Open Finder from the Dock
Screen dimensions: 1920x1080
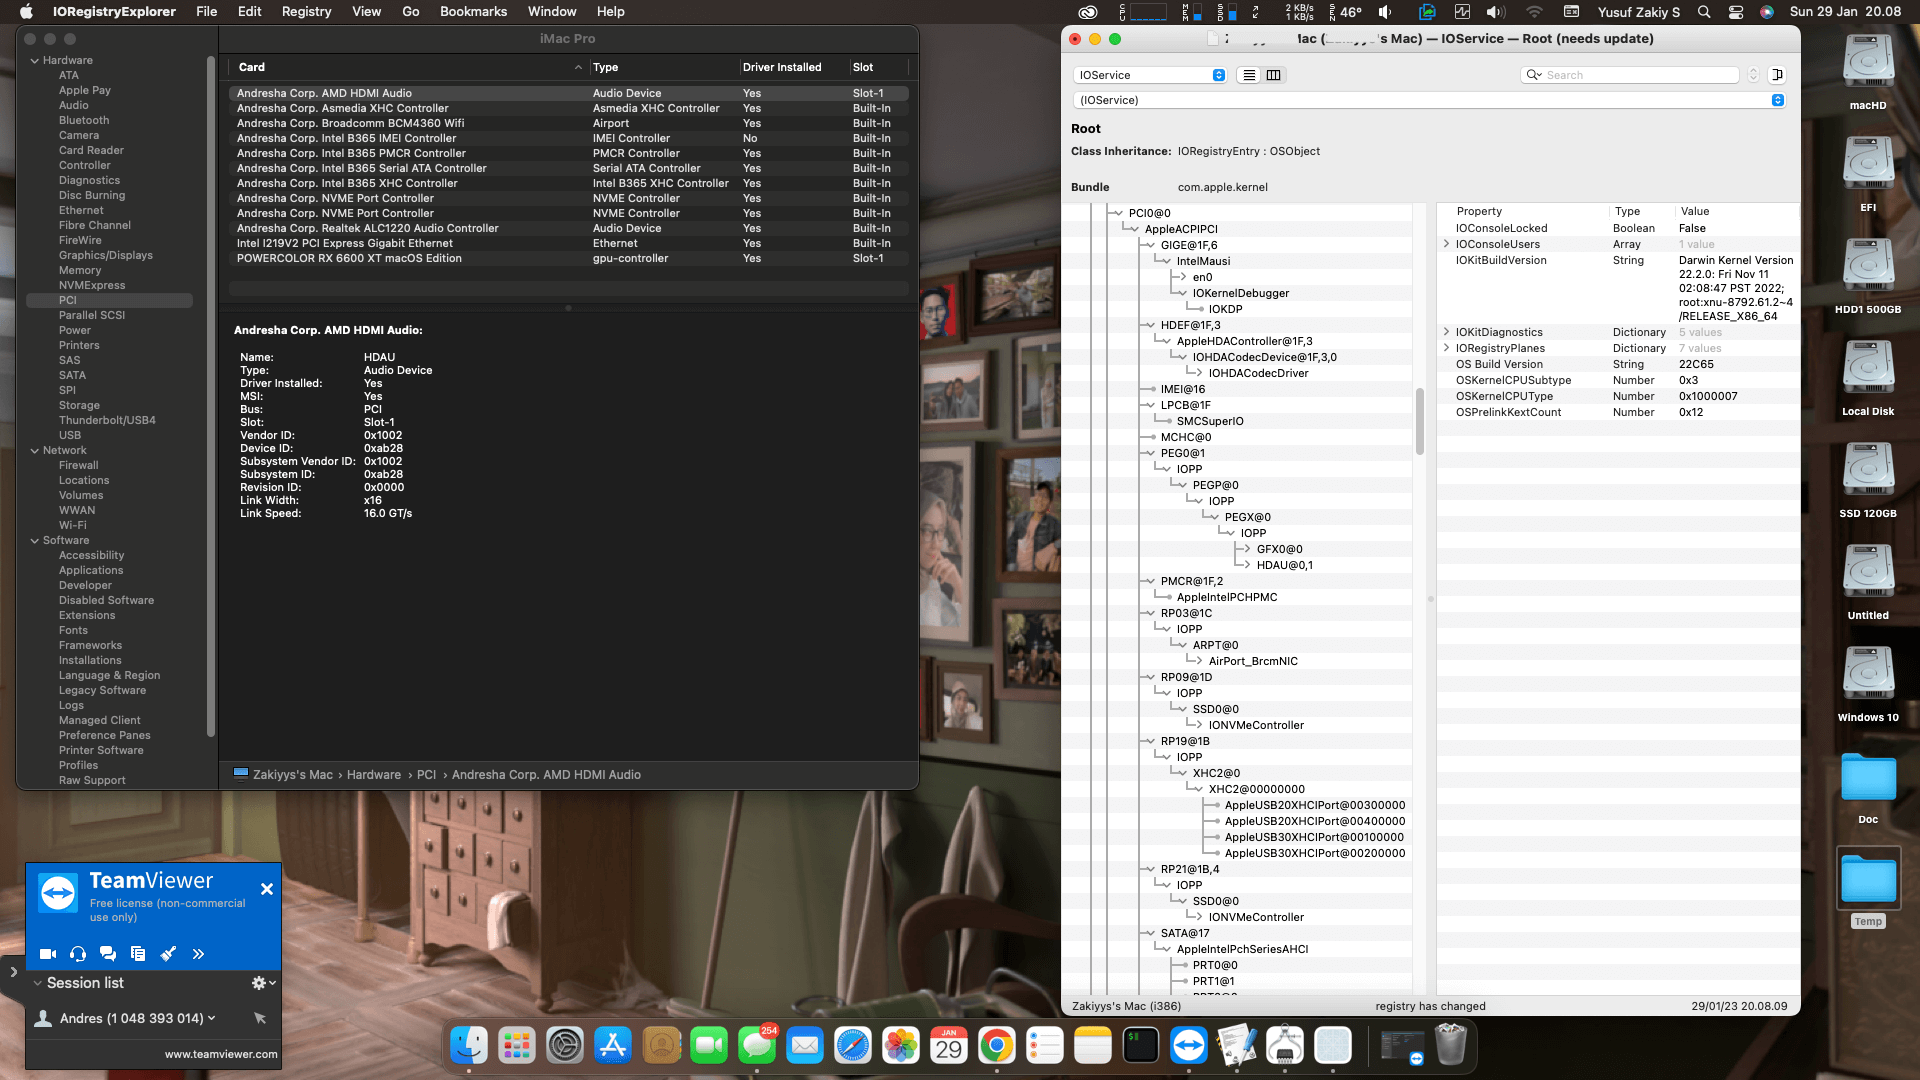tap(469, 1046)
